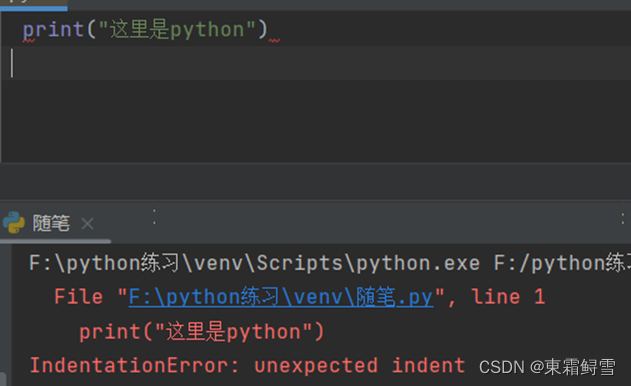
Task: Select the 随笔 run tab label
Action: click(x=51, y=223)
